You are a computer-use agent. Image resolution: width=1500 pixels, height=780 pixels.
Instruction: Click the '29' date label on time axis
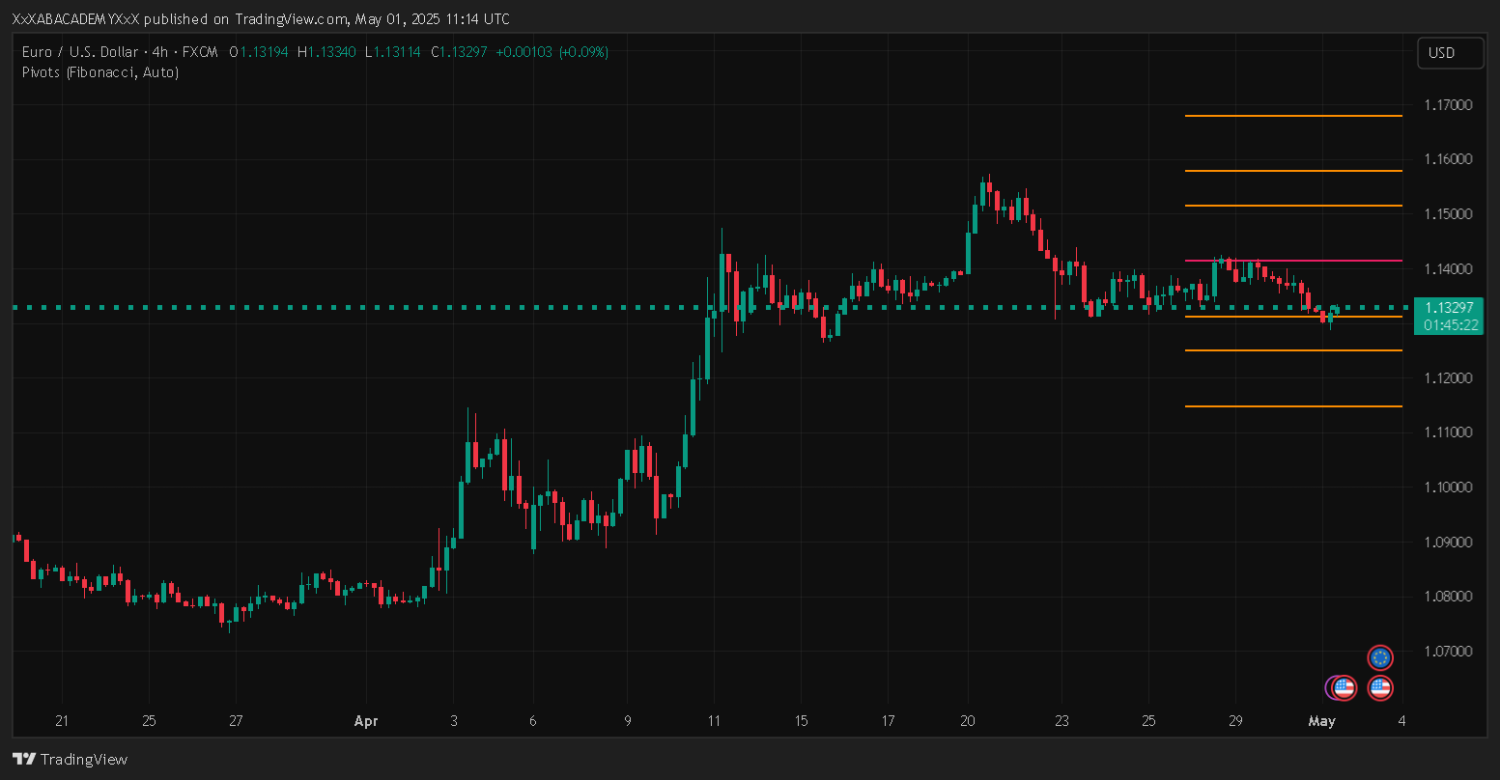point(1235,721)
